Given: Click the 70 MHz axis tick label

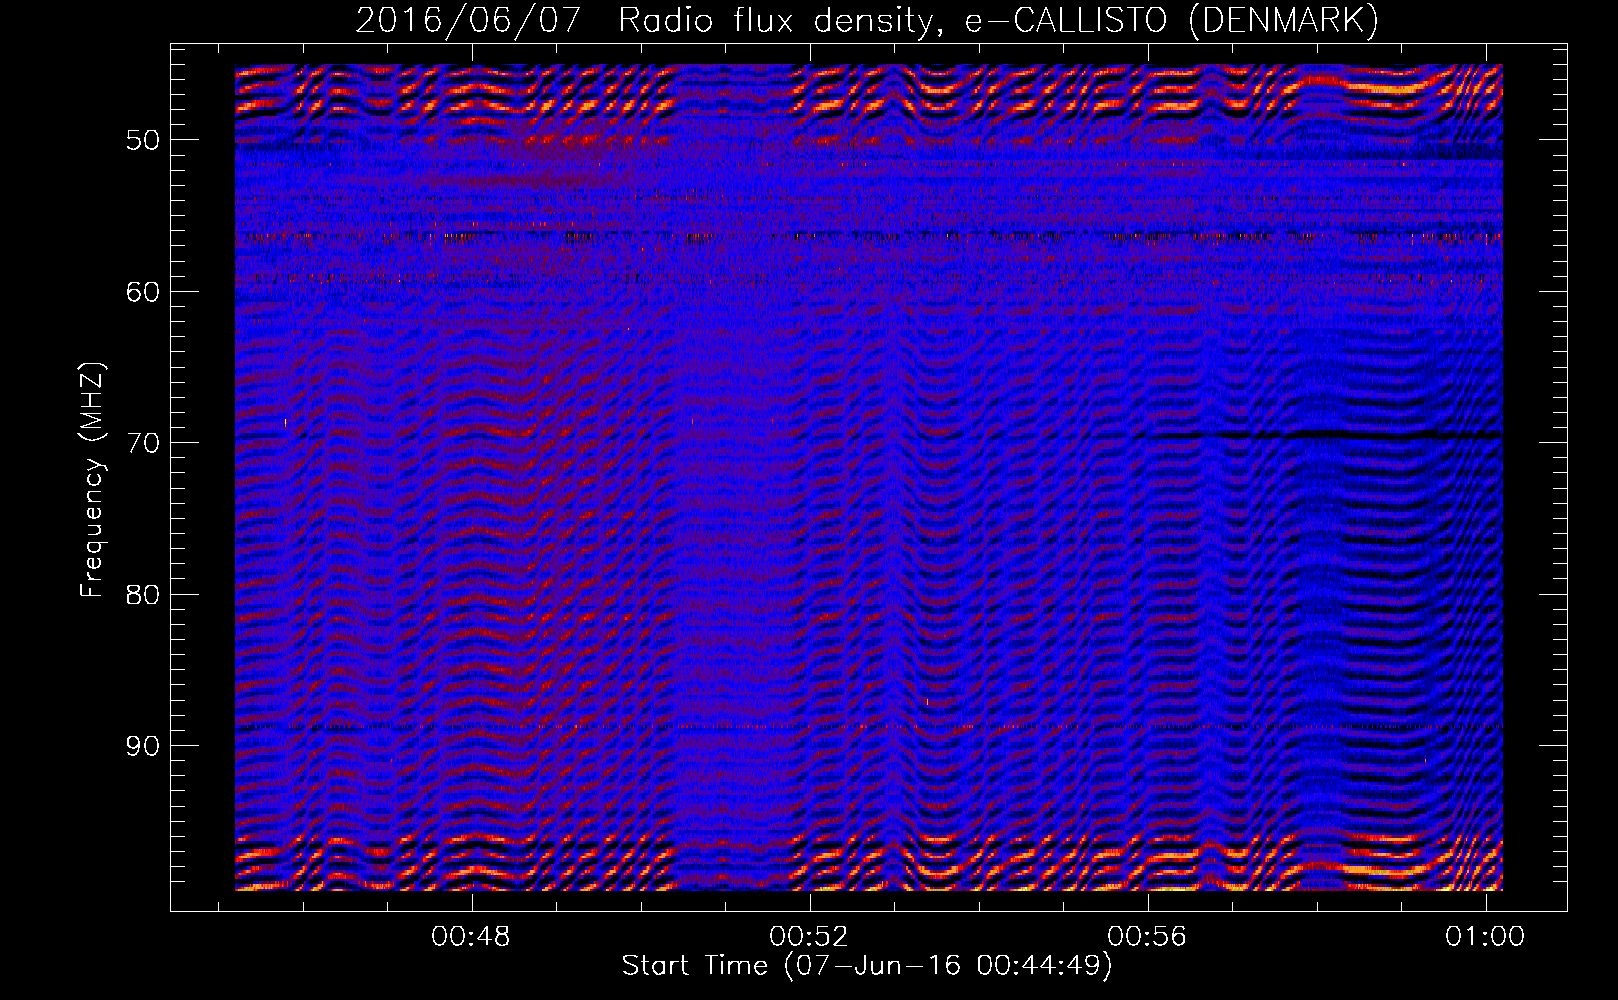Looking at the screenshot, I should pyautogui.click(x=142, y=443).
